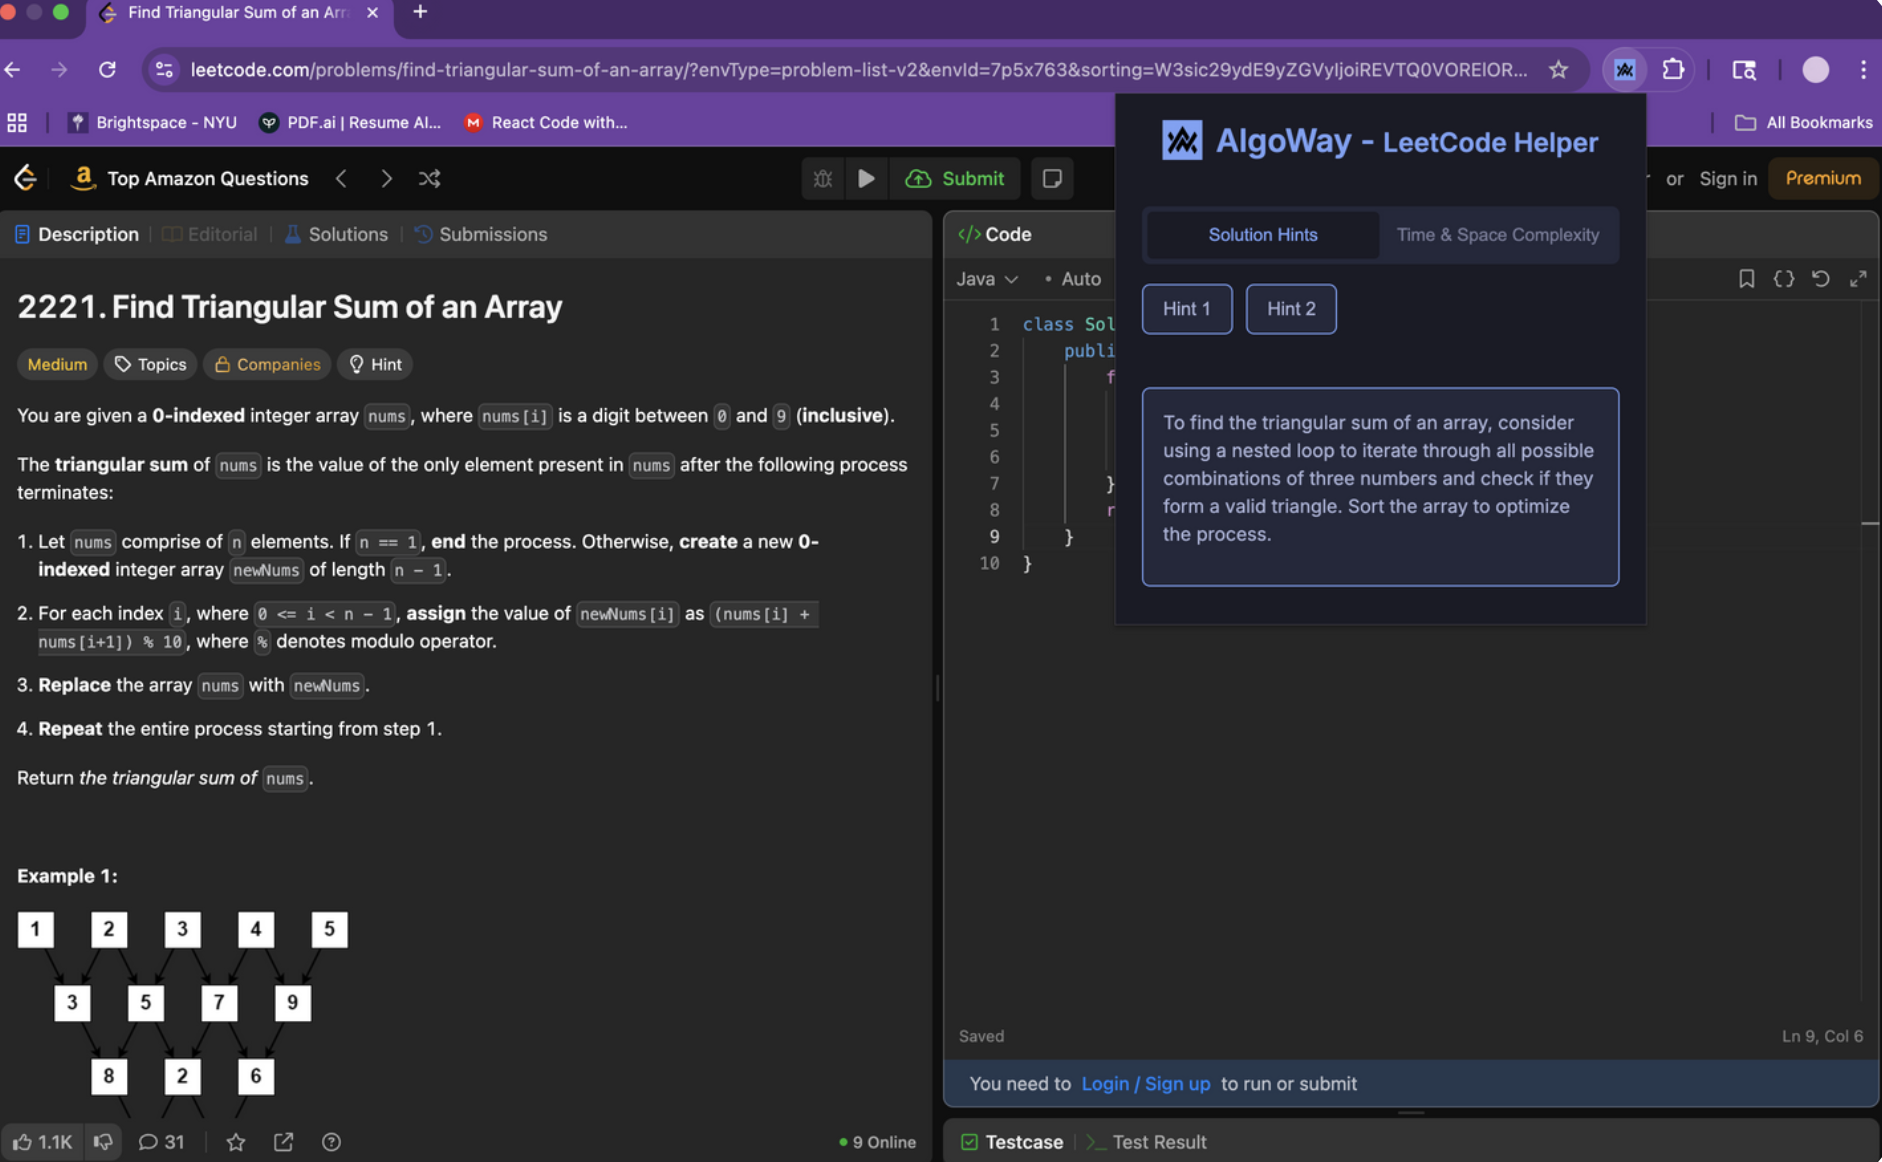Open the sticky notes icon beside Submit
1882x1162 pixels.
point(1051,178)
